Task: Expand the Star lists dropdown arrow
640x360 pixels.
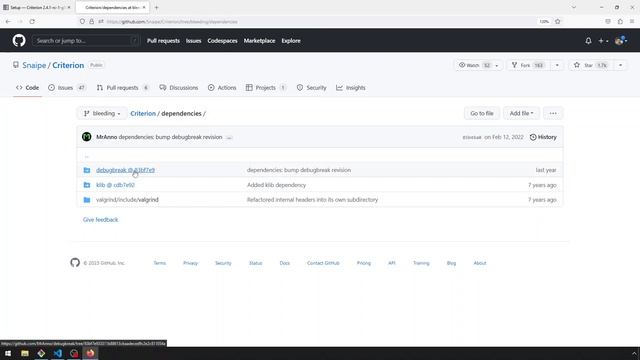Action: (x=620, y=65)
